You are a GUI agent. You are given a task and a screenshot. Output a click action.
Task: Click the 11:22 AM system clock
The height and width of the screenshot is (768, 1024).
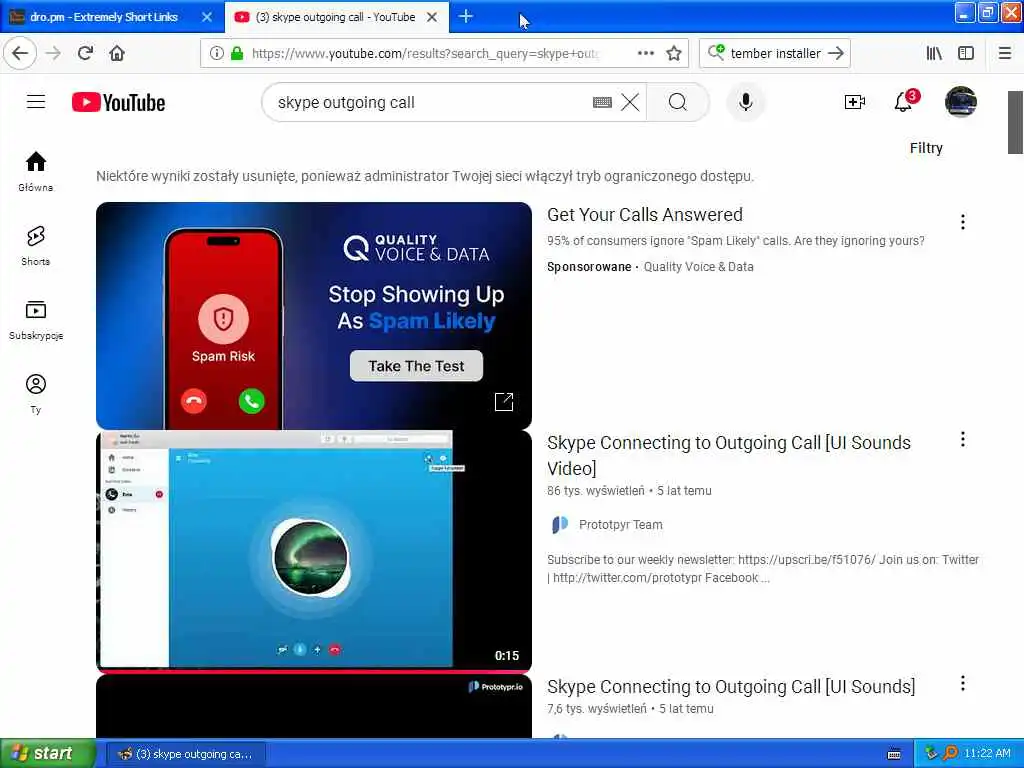click(987, 753)
